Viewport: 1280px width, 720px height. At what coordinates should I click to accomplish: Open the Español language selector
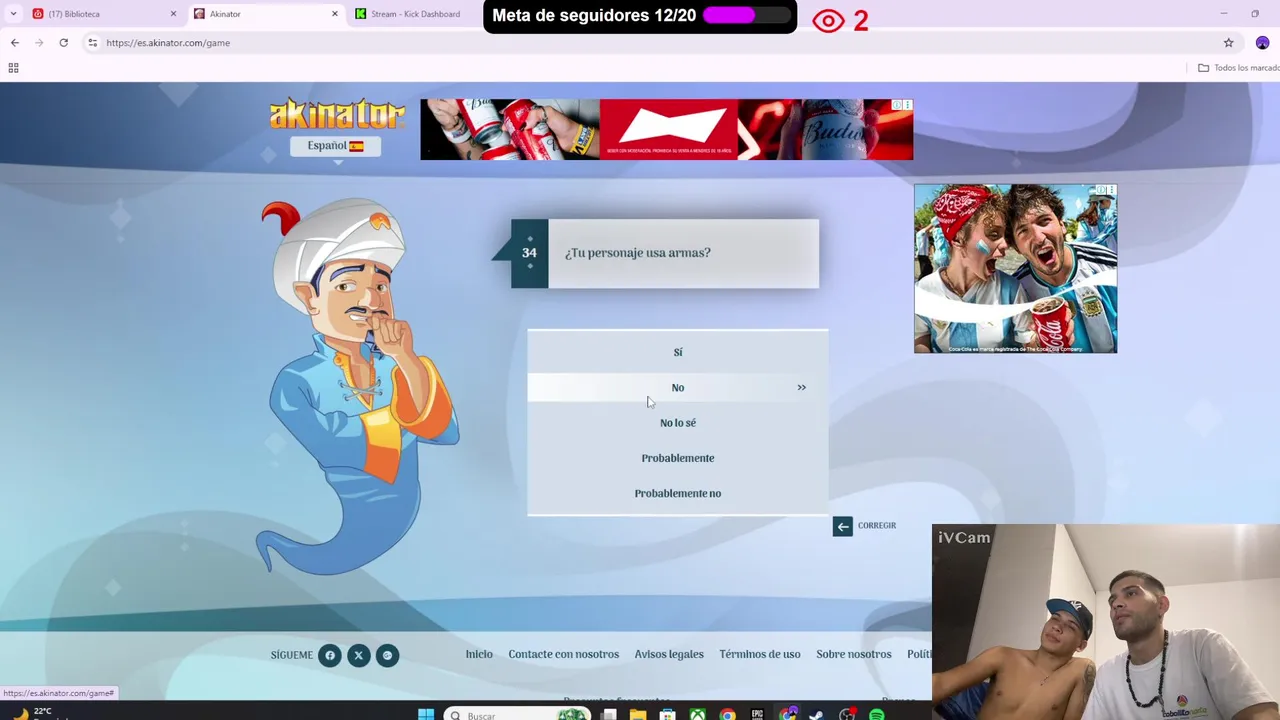335,146
